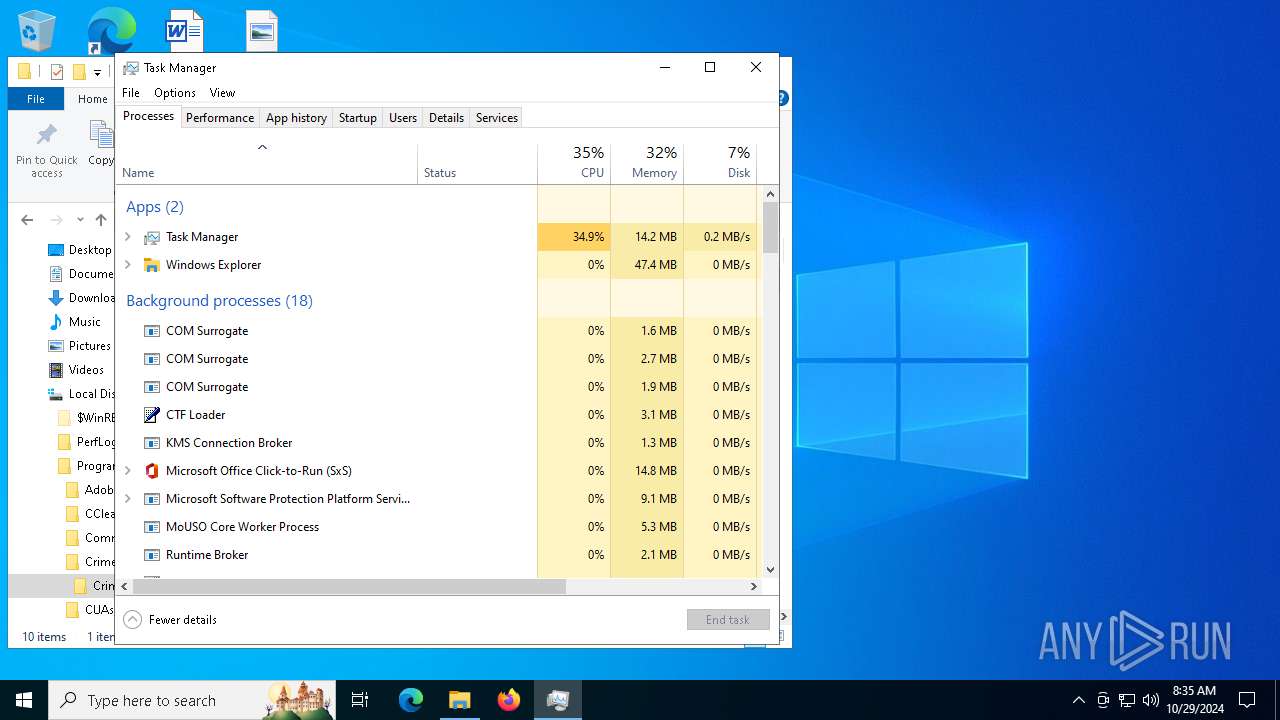Click Task Manager taskbar button
This screenshot has width=1280, height=720.
(x=558, y=700)
